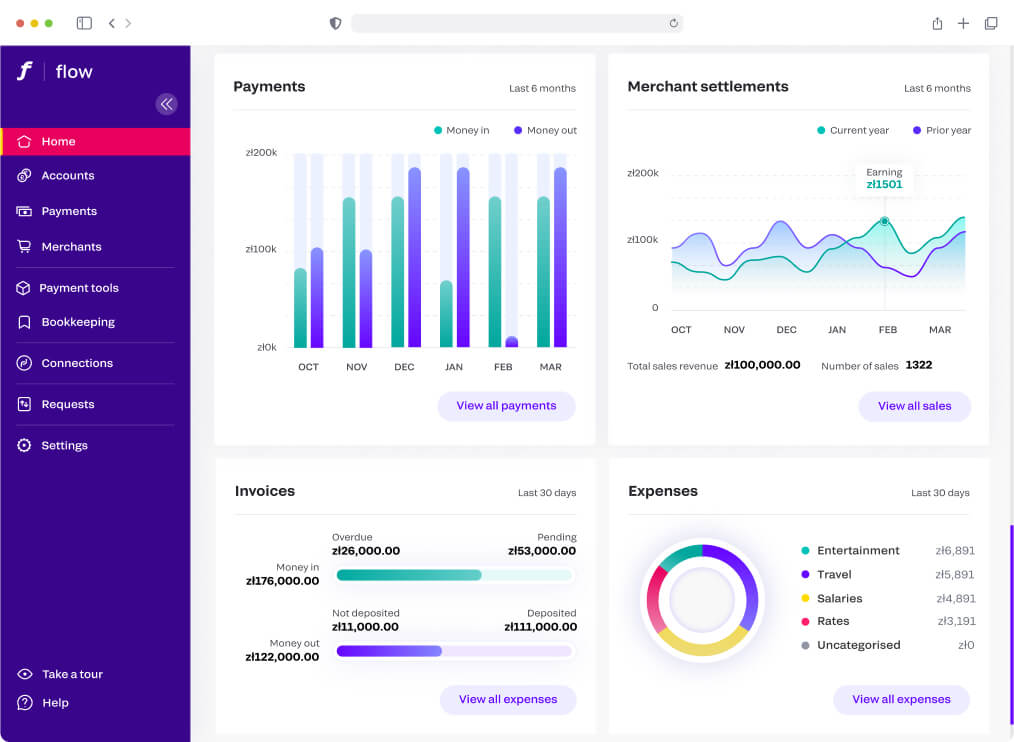Toggle the Money out legend item
The height and width of the screenshot is (742, 1014).
545,131
